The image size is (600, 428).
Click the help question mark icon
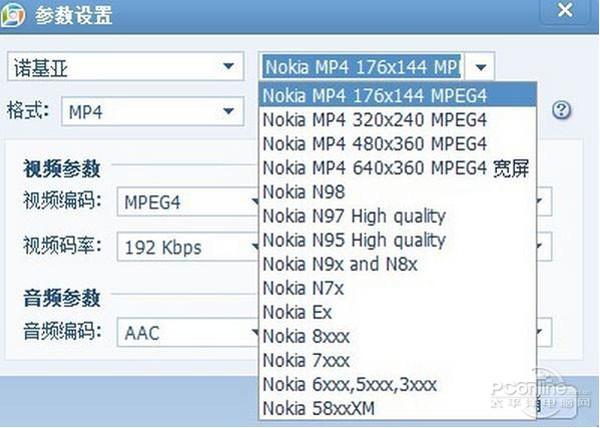point(561,110)
